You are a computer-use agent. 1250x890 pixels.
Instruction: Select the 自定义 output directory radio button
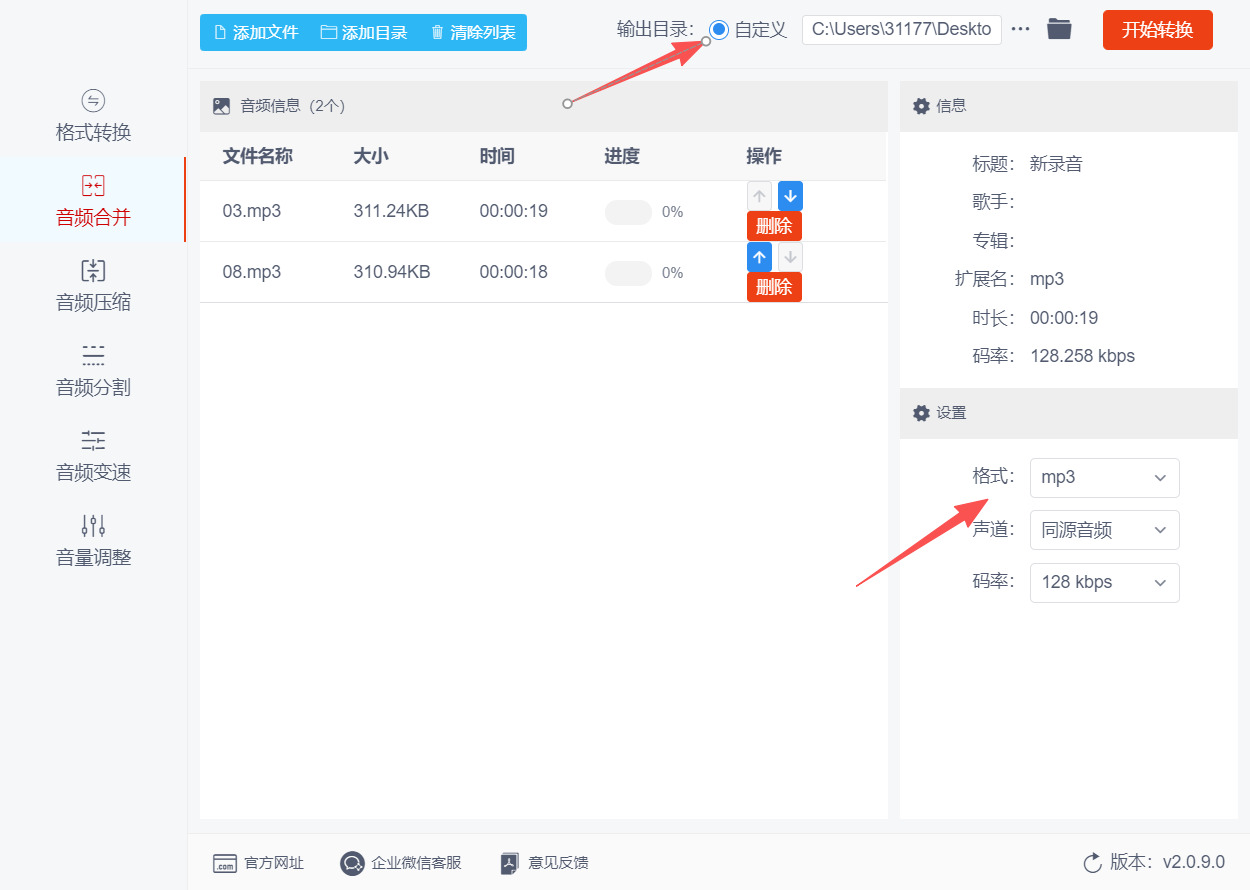click(x=718, y=30)
